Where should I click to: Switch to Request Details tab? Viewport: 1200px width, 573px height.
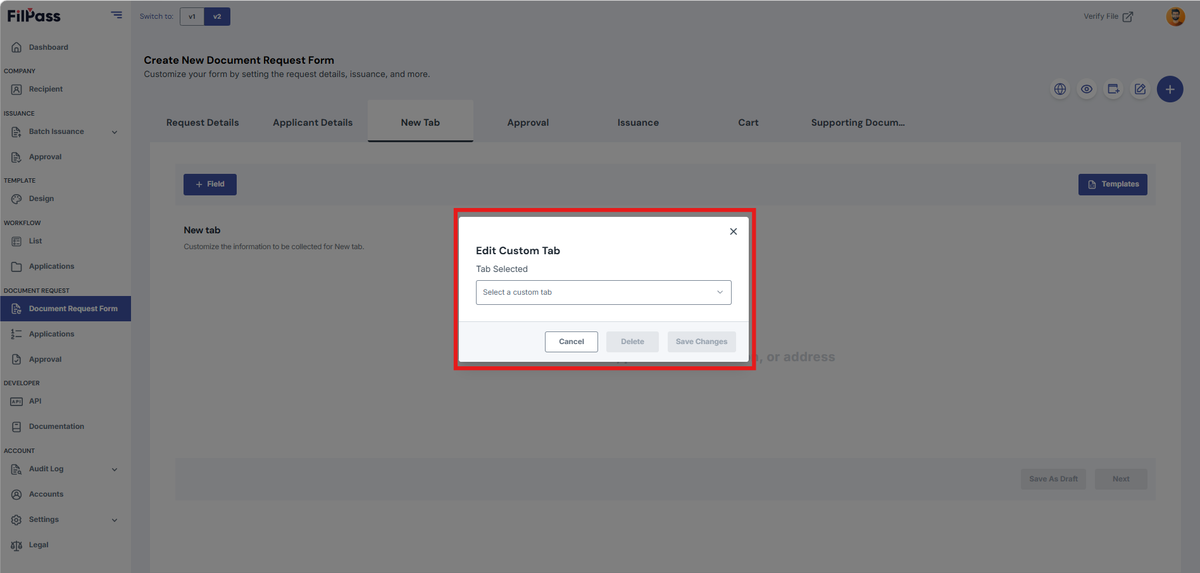202,122
